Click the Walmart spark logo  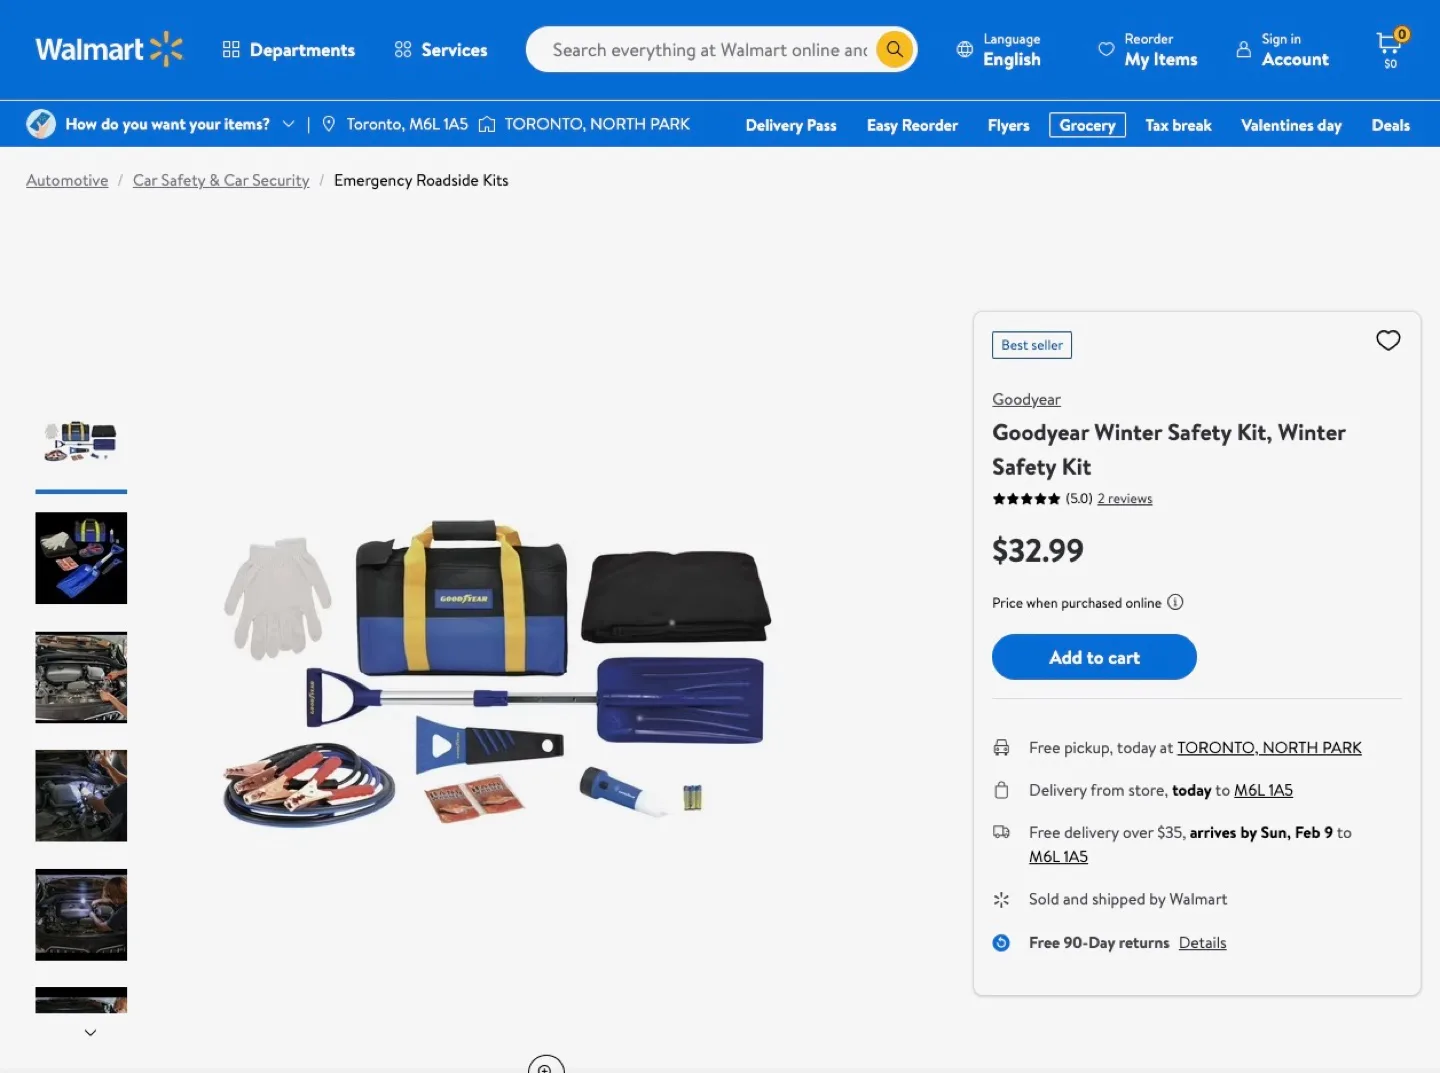click(166, 49)
